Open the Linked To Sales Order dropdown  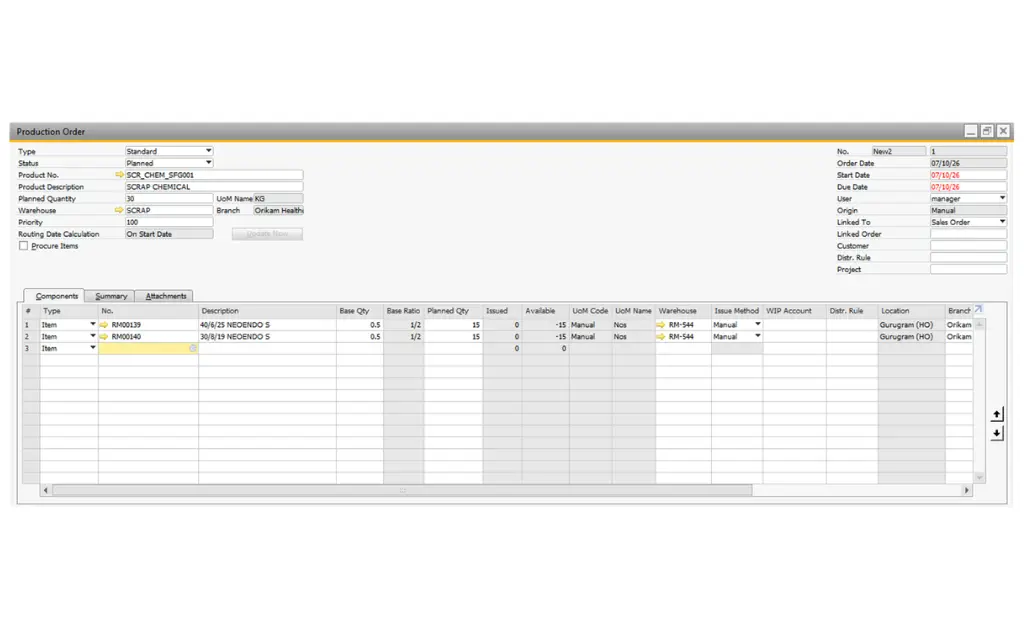1002,221
